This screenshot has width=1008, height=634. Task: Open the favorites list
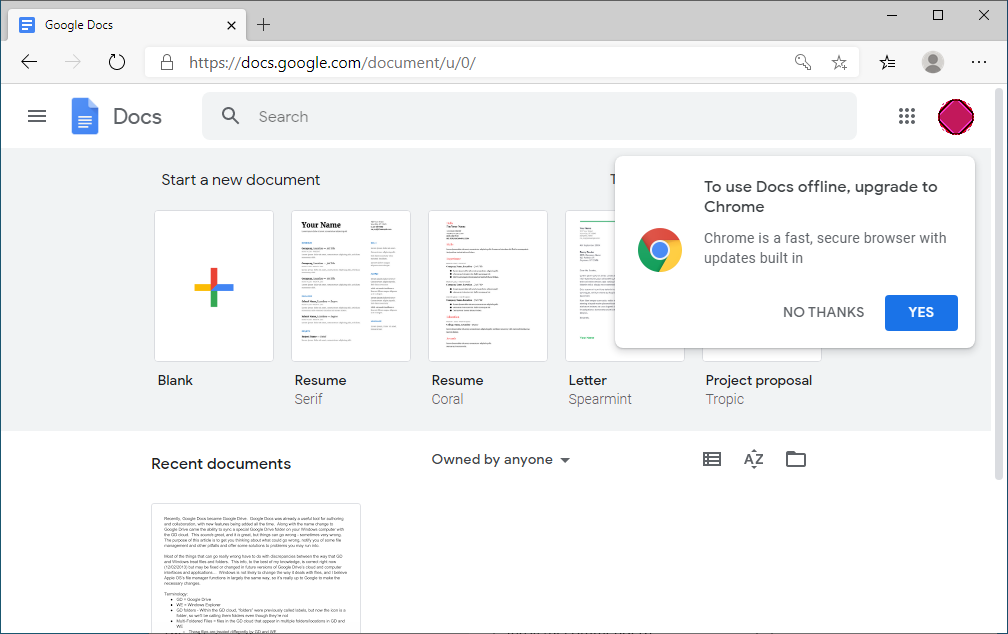tap(887, 62)
